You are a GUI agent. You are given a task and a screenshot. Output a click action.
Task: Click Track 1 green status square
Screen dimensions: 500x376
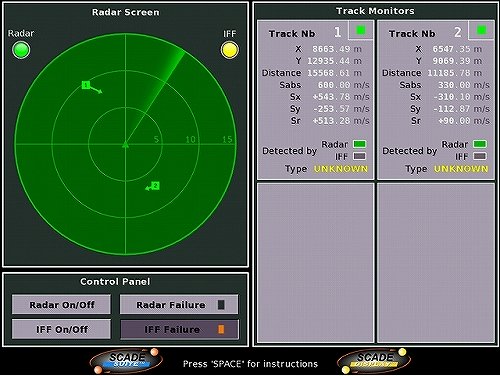tap(361, 30)
